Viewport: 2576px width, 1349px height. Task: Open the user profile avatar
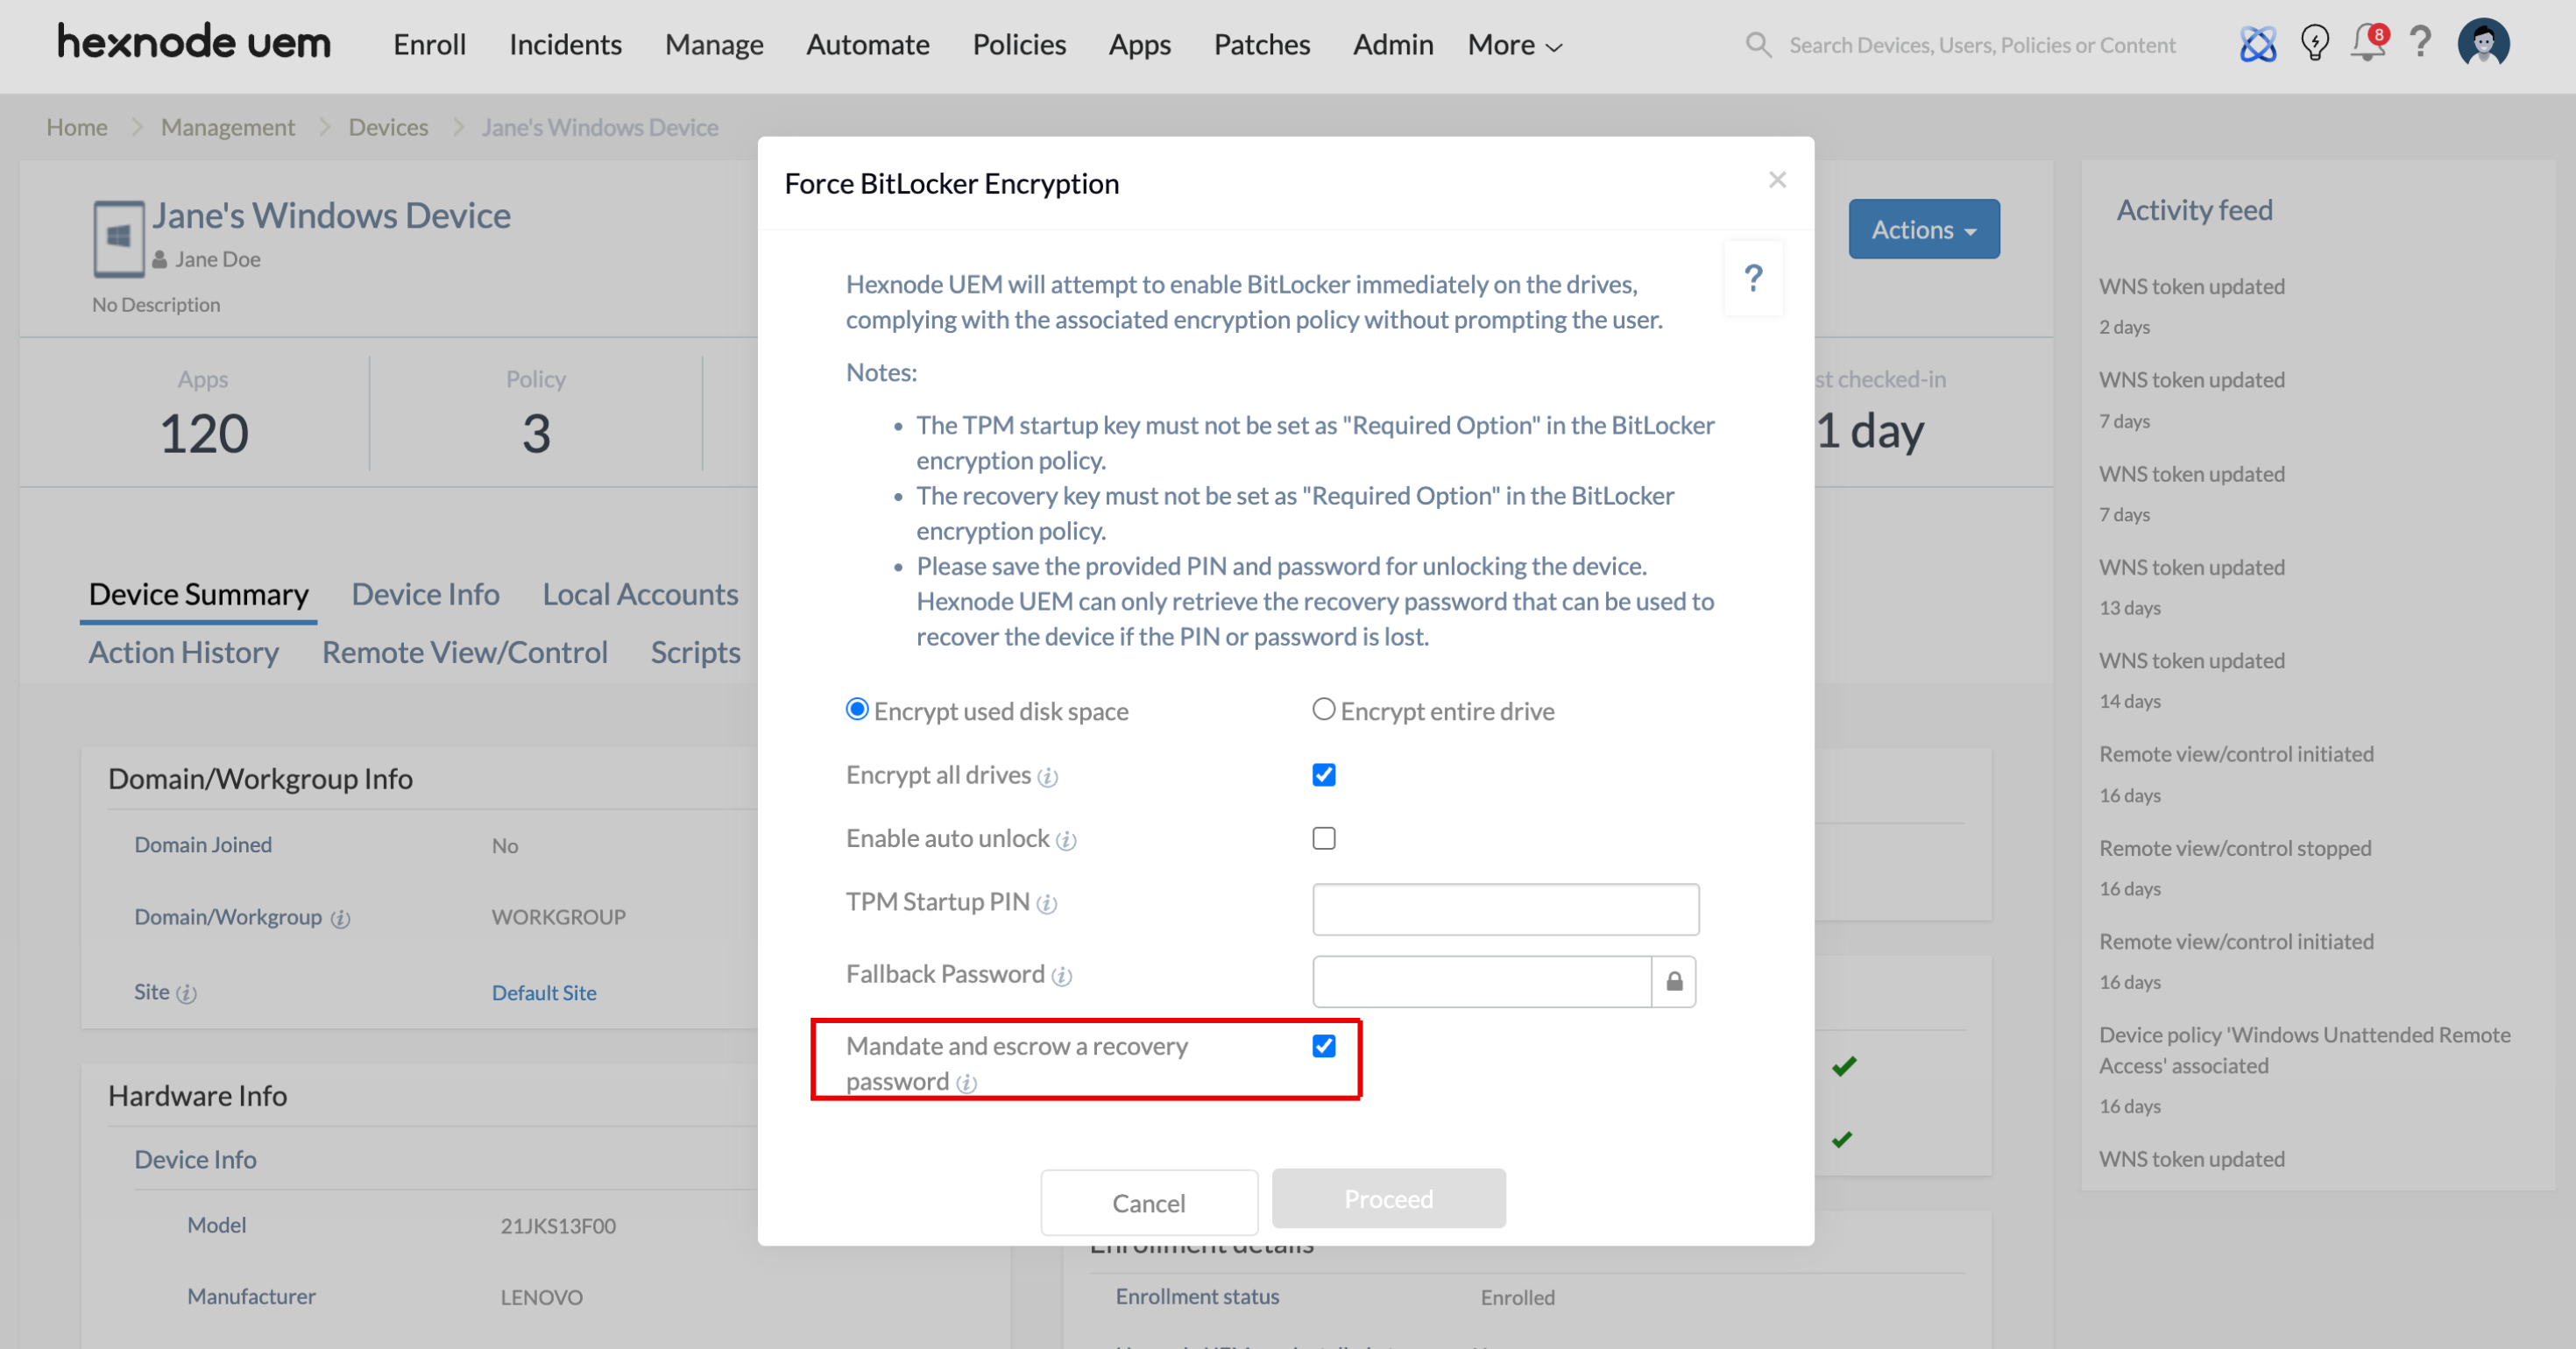2483,43
